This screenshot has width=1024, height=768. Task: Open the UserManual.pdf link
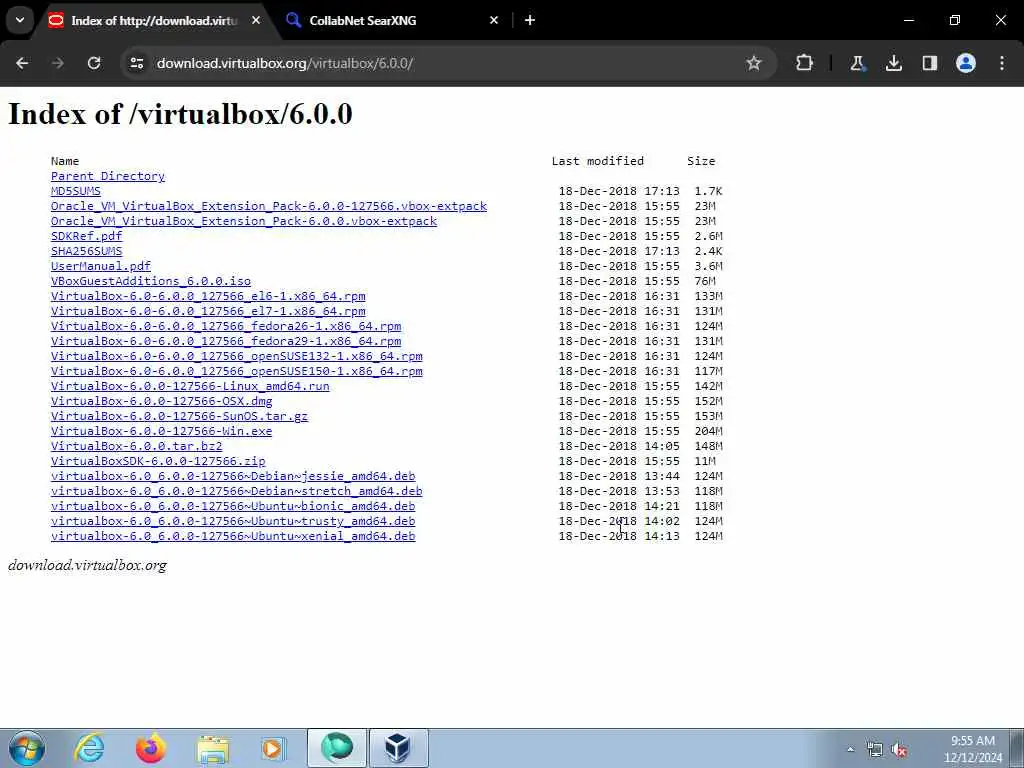(101, 266)
